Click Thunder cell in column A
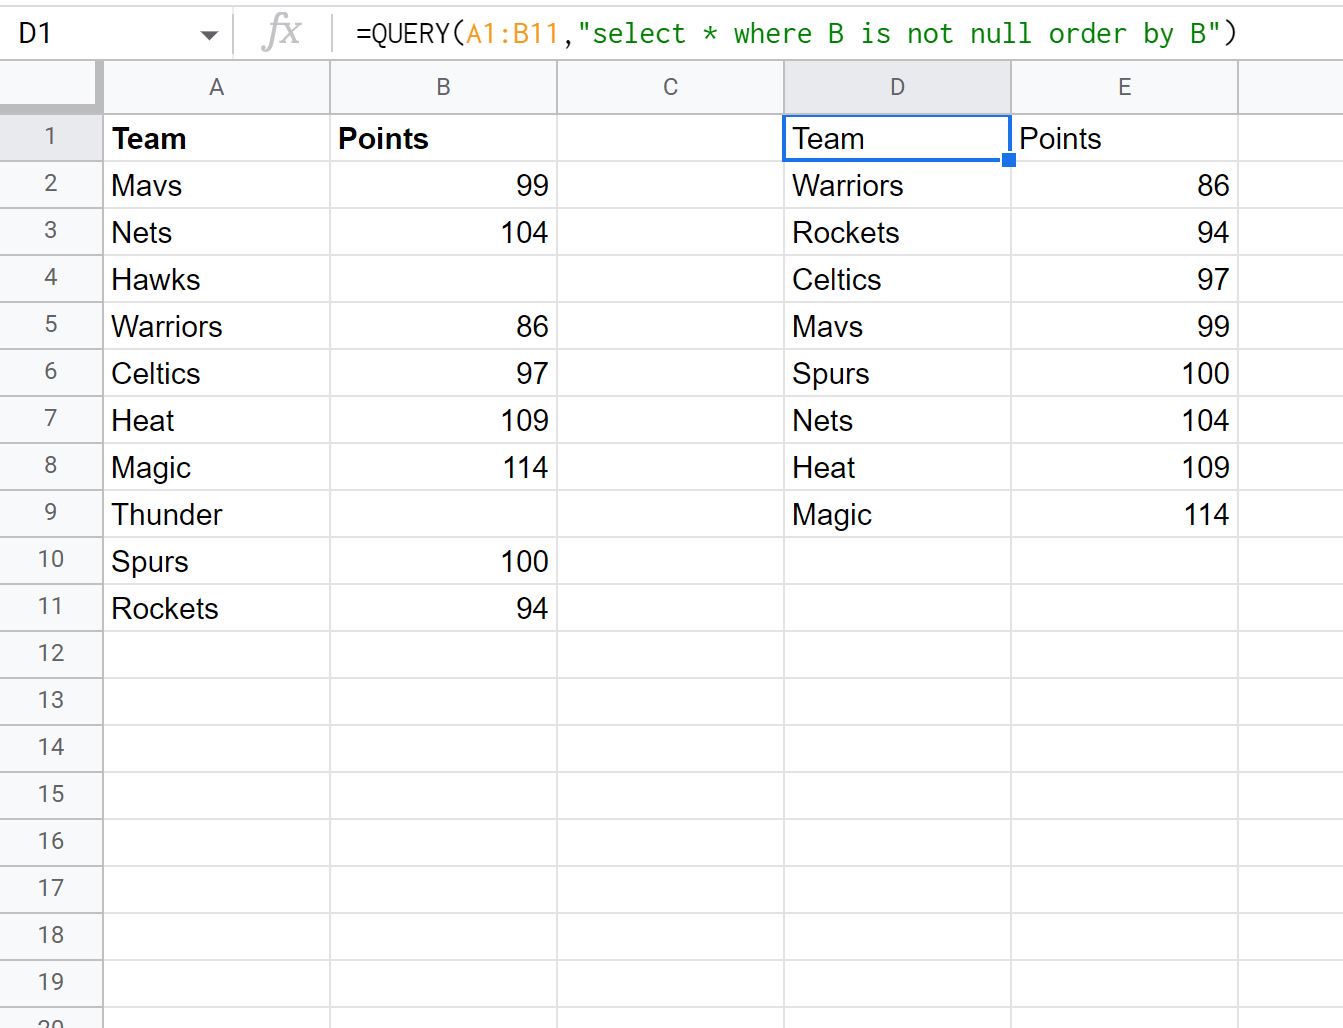Screen dimensions: 1343x1028 (217, 514)
